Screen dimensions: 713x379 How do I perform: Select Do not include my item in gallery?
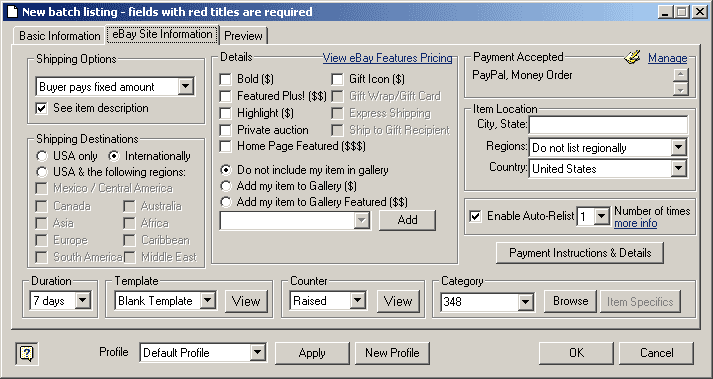(x=226, y=170)
